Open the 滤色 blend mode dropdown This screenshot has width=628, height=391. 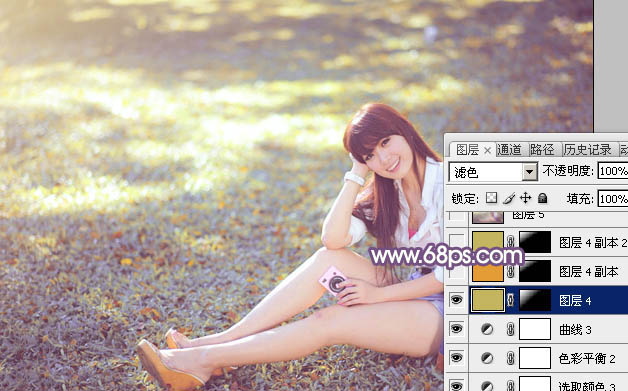[530, 172]
